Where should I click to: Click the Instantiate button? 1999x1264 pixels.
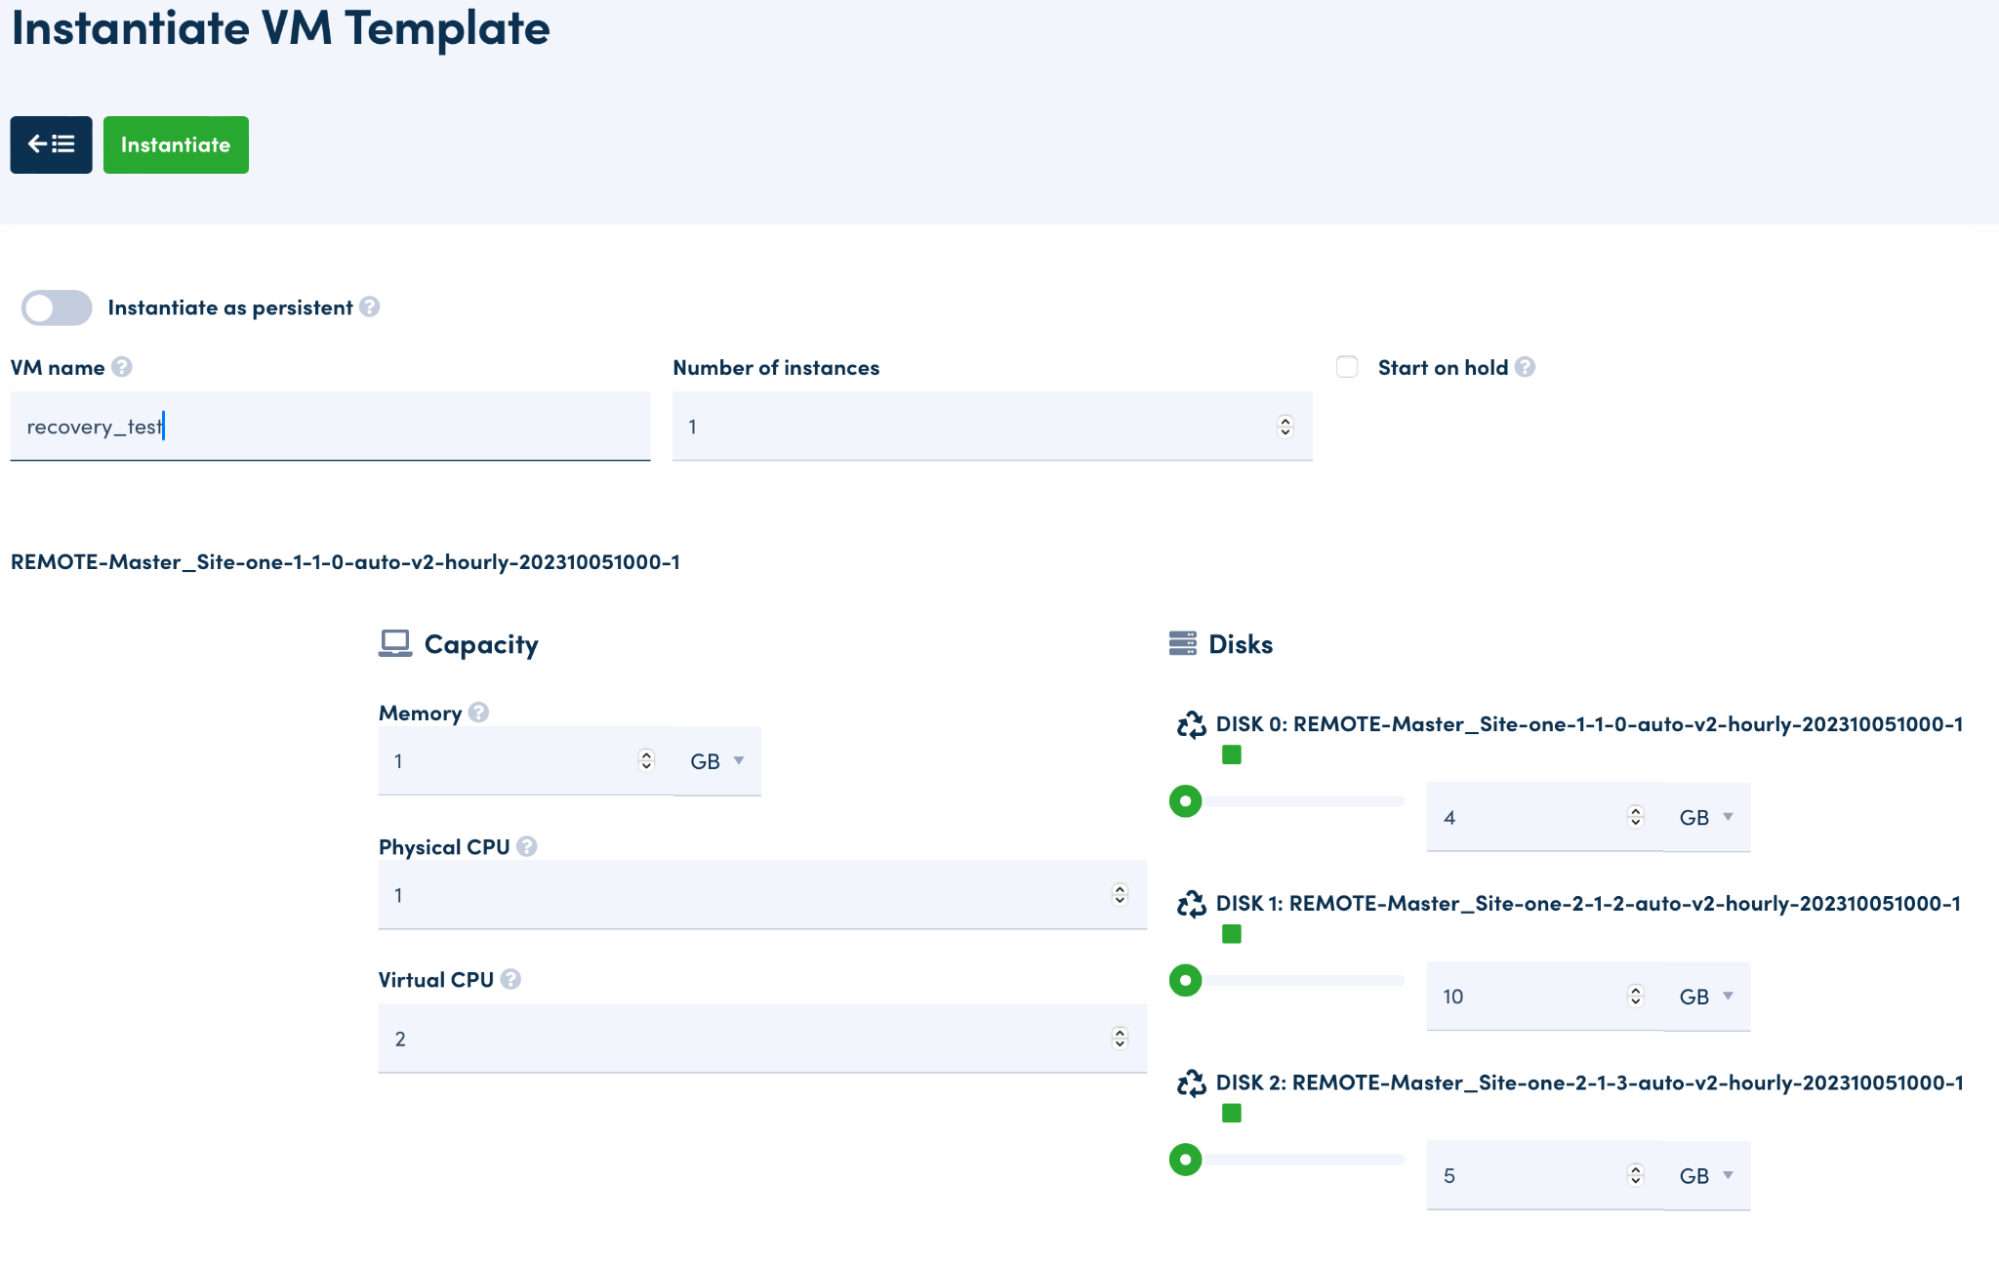tap(175, 144)
